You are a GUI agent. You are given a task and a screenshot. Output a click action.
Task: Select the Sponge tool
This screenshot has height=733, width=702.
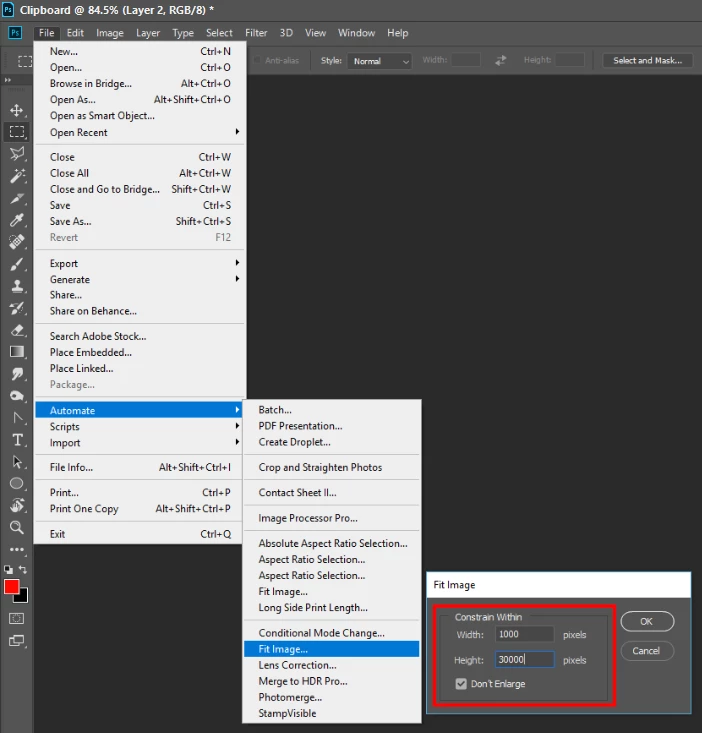(17, 395)
